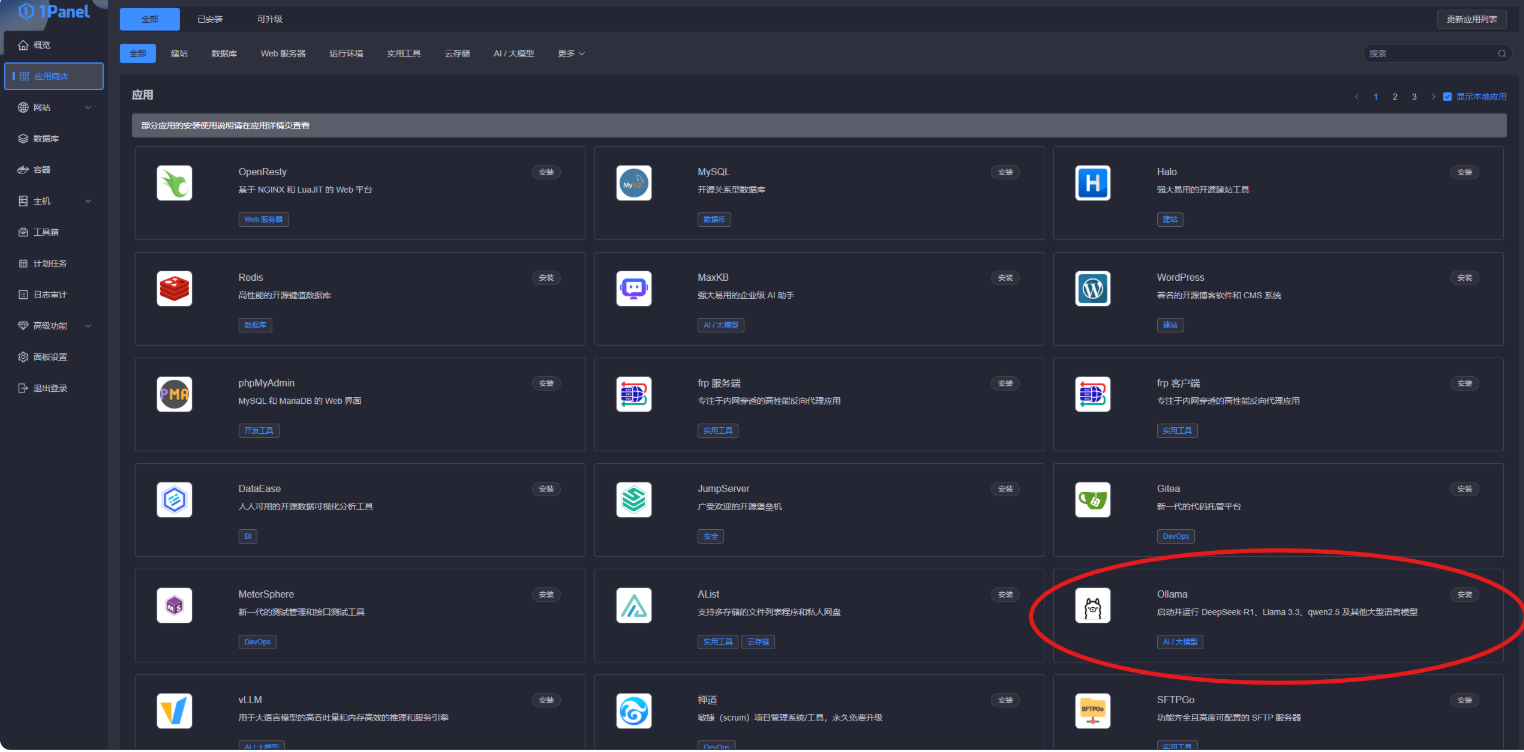This screenshot has width=1524, height=752.
Task: Open the SFTPGo app icon
Action: tap(1093, 711)
